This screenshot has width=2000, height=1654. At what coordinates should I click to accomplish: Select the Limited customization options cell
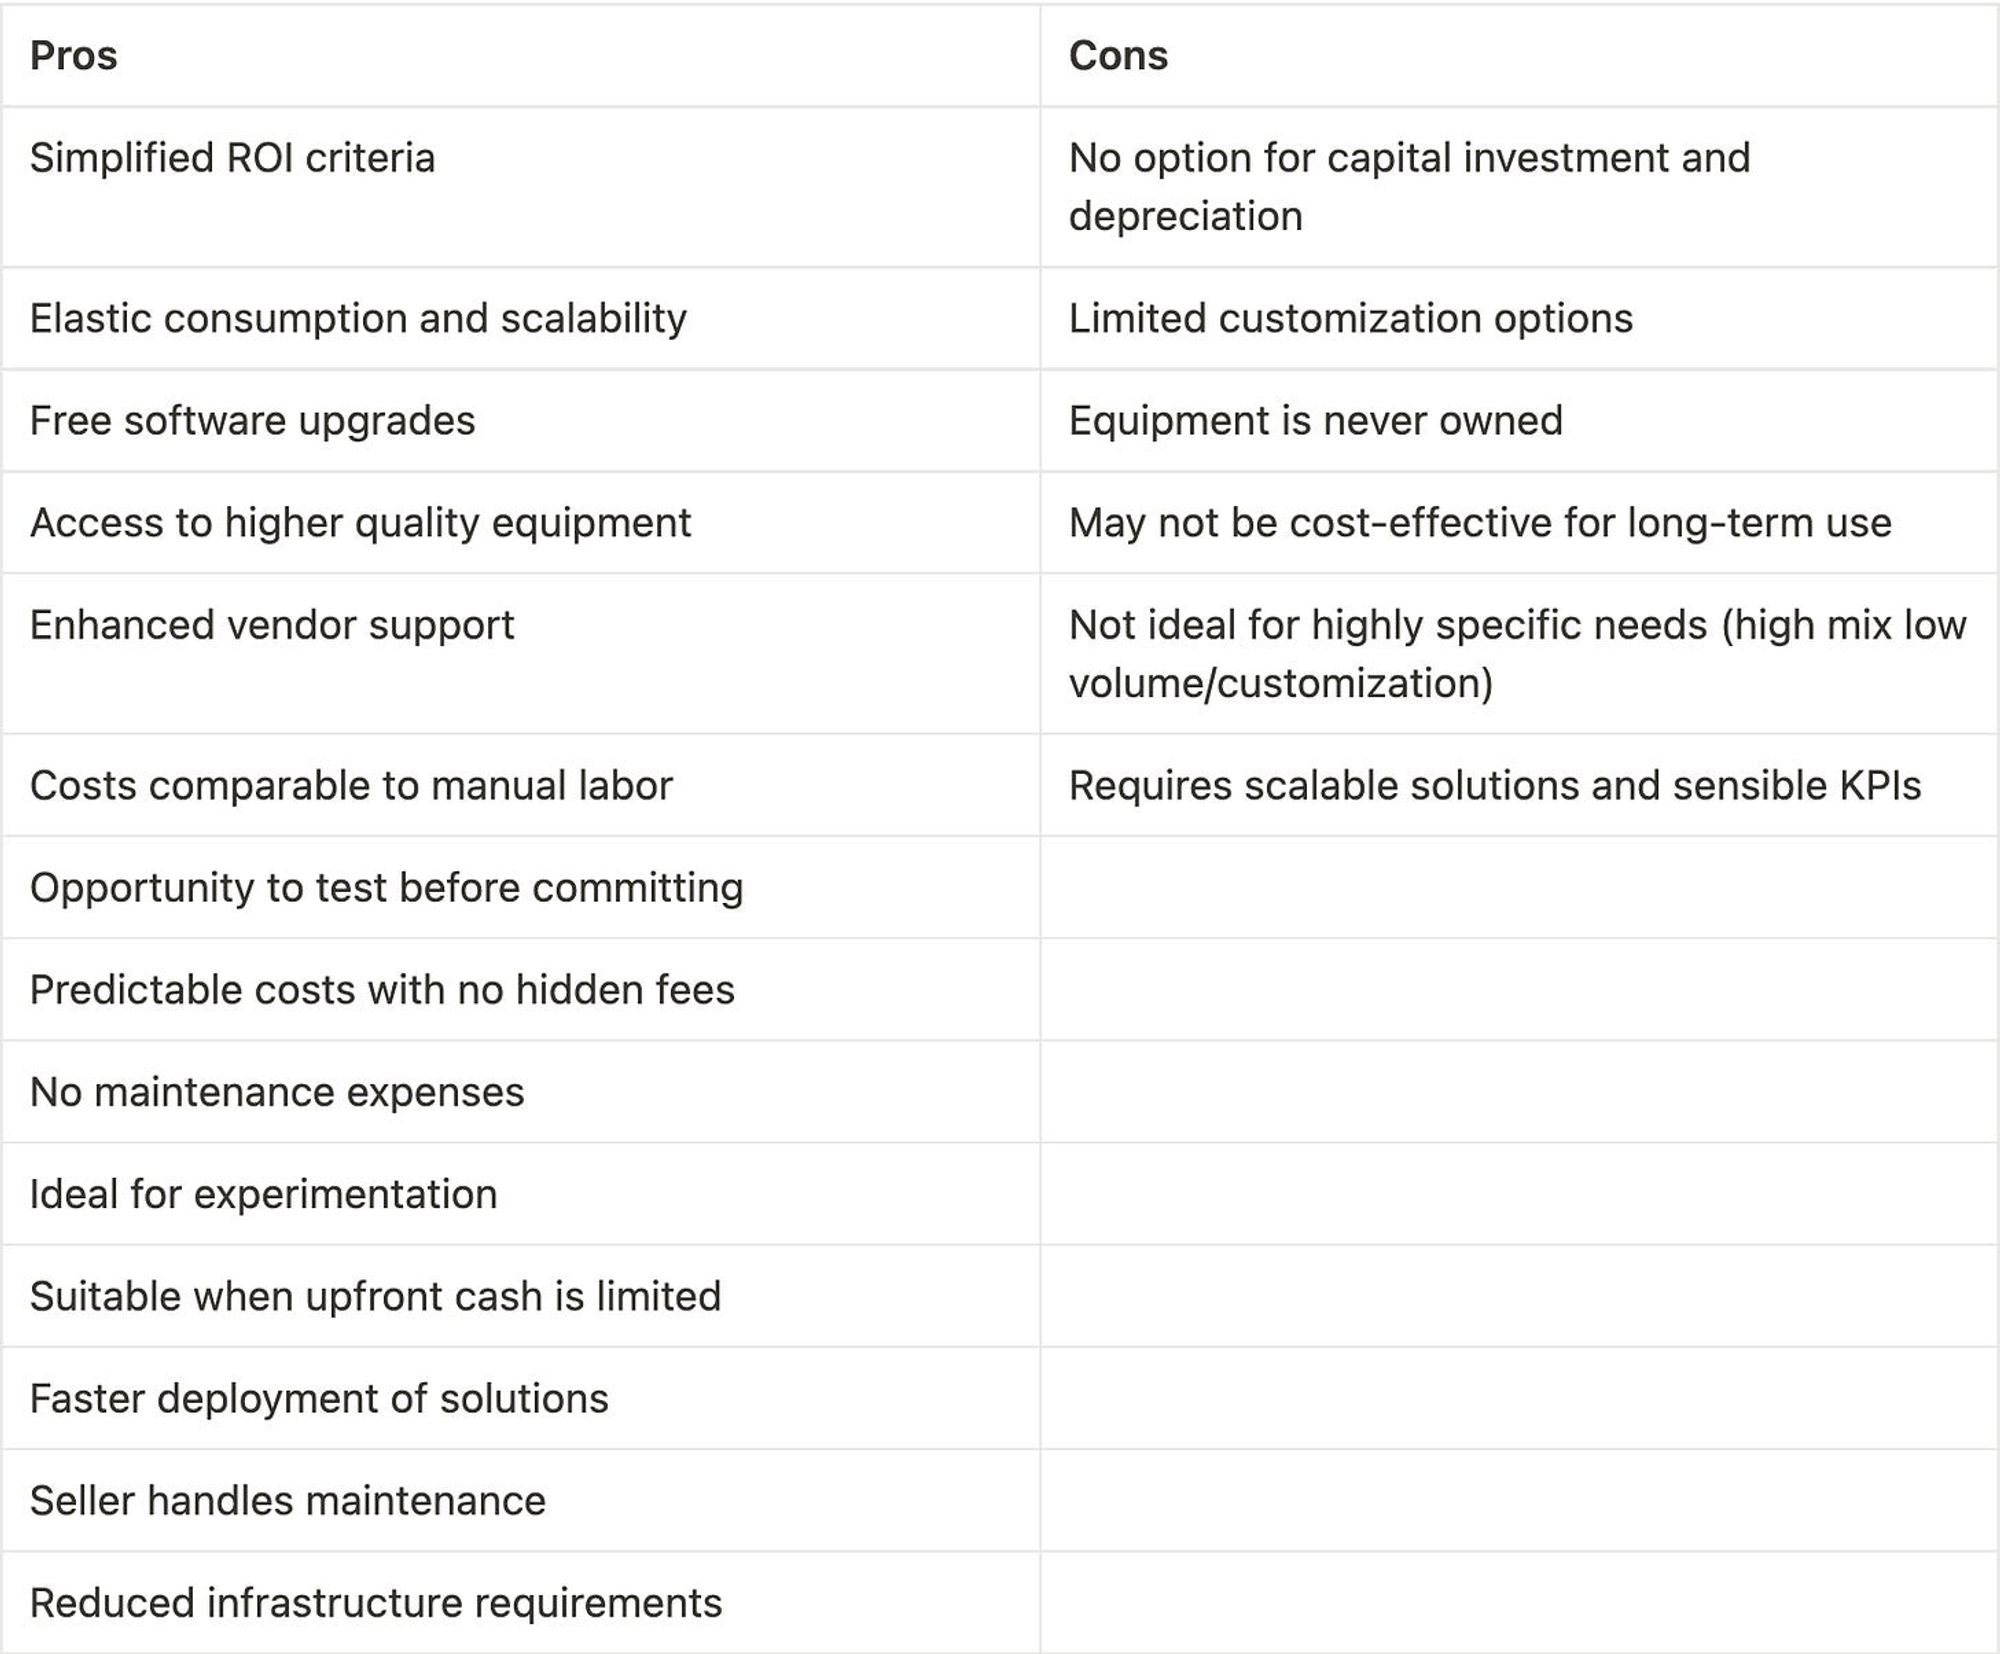tap(1350, 319)
